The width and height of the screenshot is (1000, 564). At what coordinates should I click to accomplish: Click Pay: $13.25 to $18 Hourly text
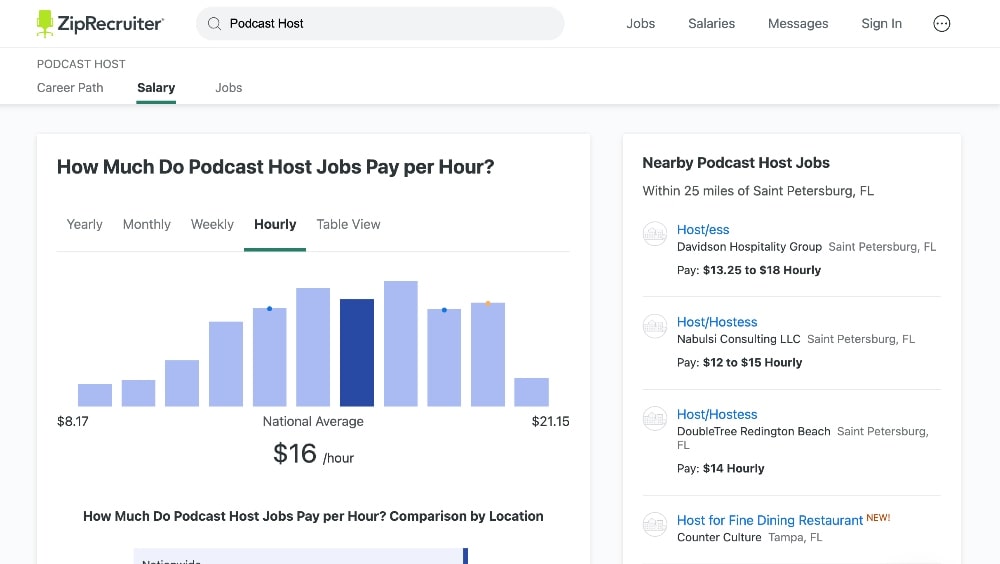(749, 270)
